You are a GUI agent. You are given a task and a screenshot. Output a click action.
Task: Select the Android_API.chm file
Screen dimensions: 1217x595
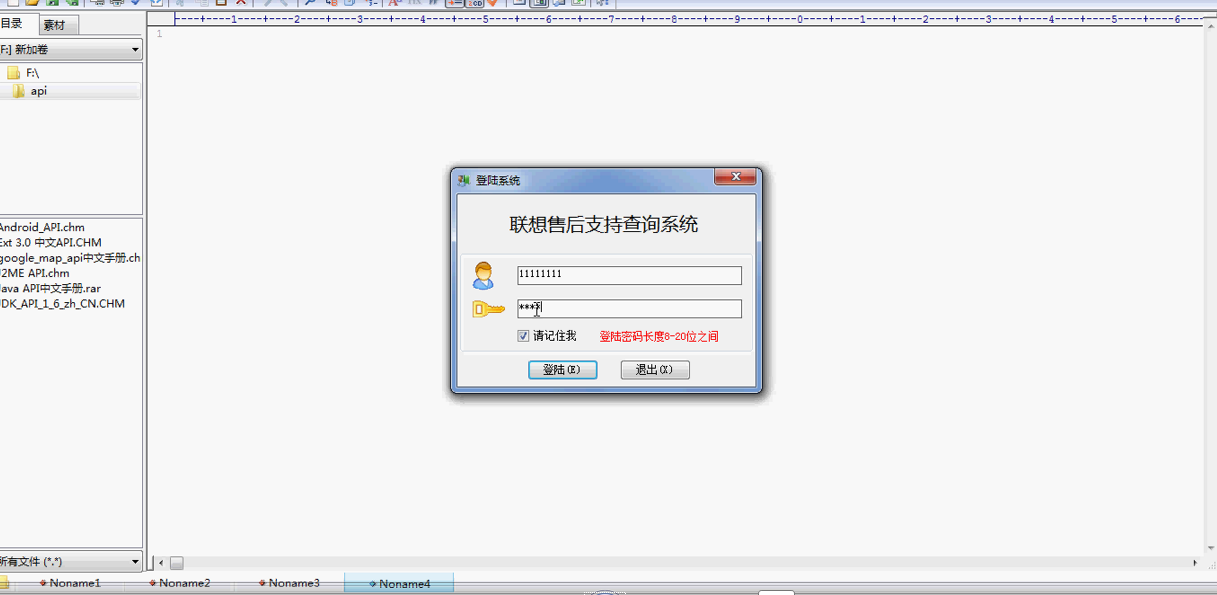pos(42,227)
